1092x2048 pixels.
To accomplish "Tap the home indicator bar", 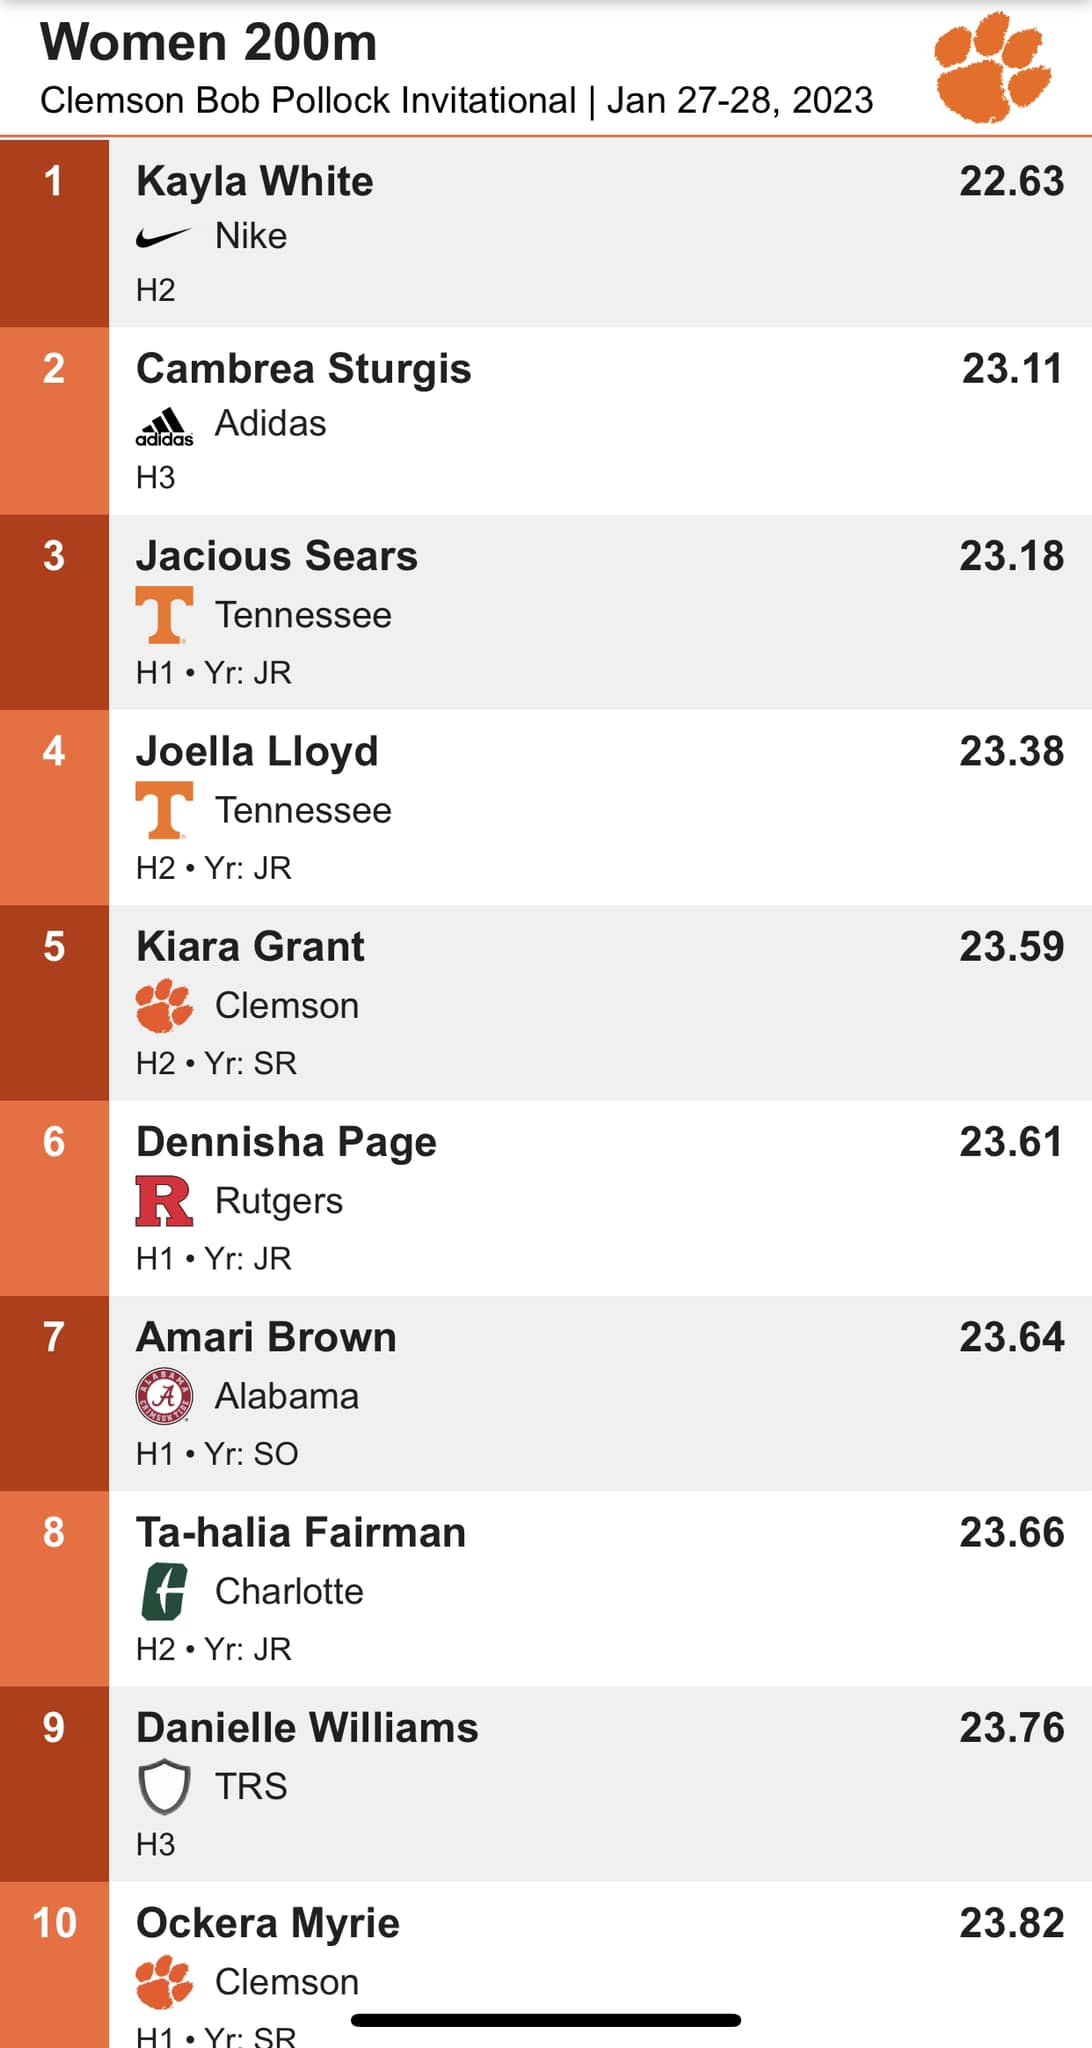I will (546, 2020).
